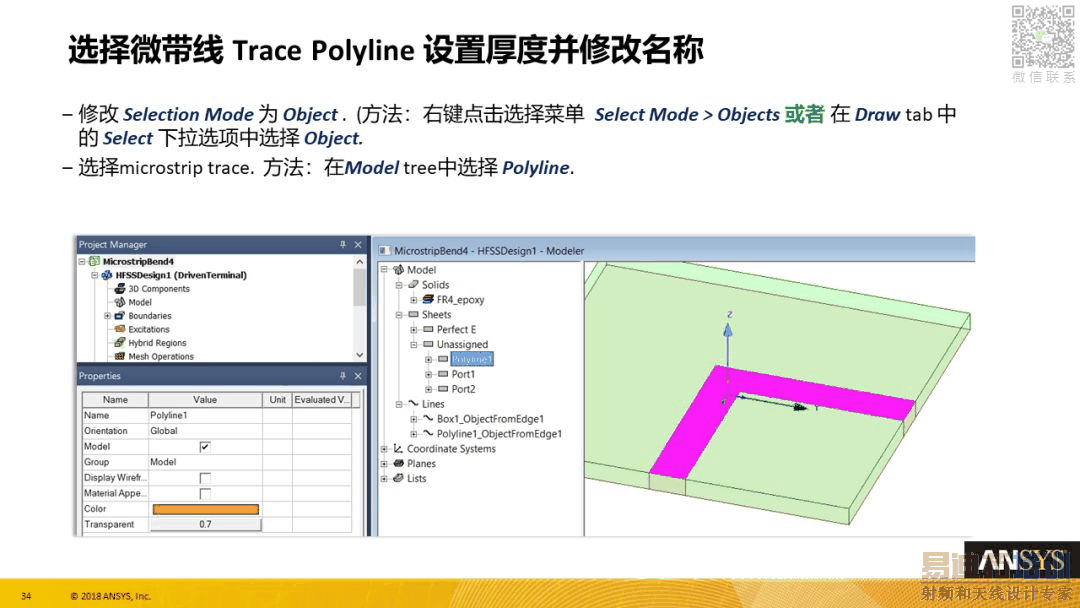The height and width of the screenshot is (608, 1080).
Task: Toggle the Display Wireframe checkbox
Action: (x=205, y=478)
